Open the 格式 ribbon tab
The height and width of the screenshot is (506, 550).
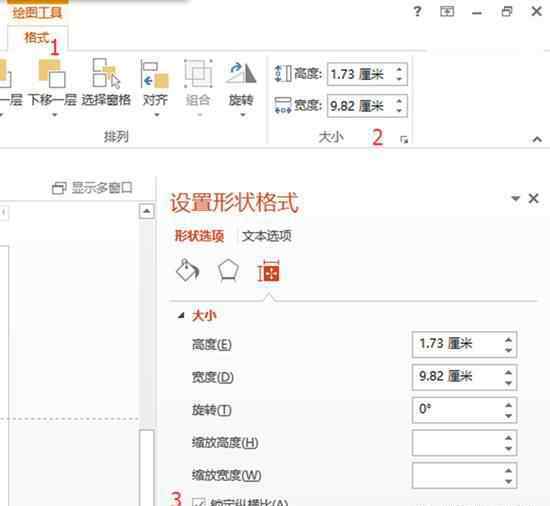(x=36, y=38)
